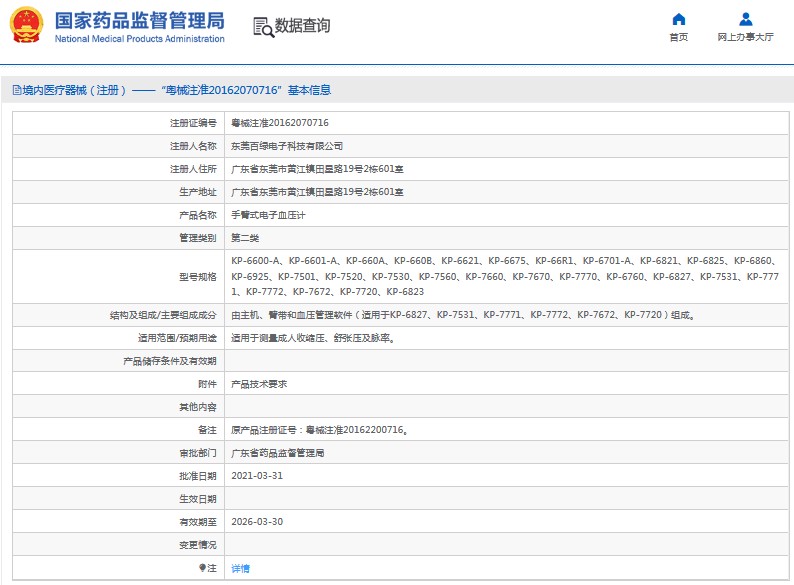Open the 详情 link
The width and height of the screenshot is (794, 585).
[241, 568]
